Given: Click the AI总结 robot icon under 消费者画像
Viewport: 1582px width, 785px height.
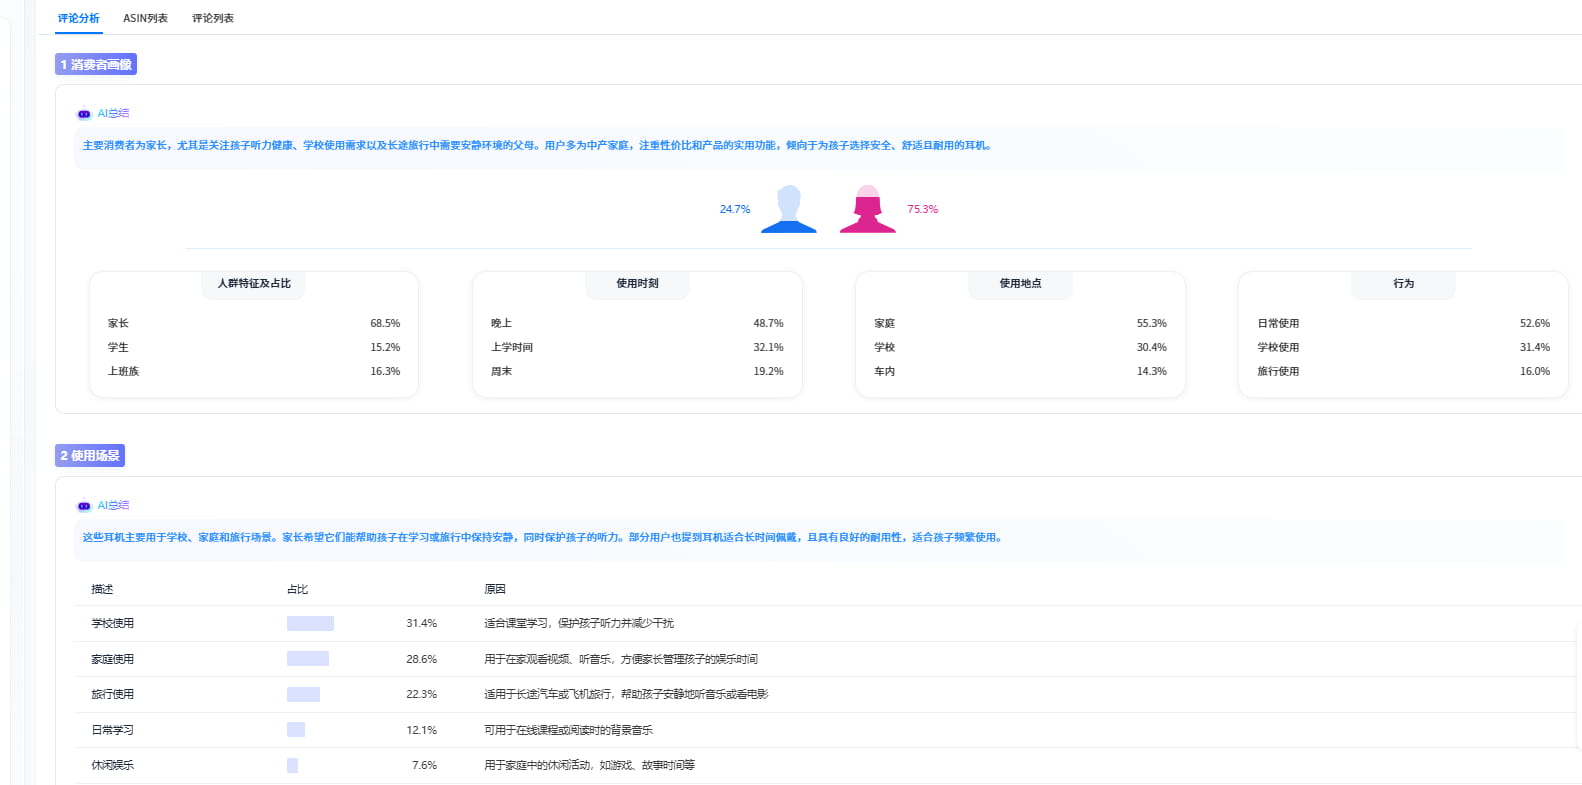Looking at the screenshot, I should pyautogui.click(x=84, y=114).
